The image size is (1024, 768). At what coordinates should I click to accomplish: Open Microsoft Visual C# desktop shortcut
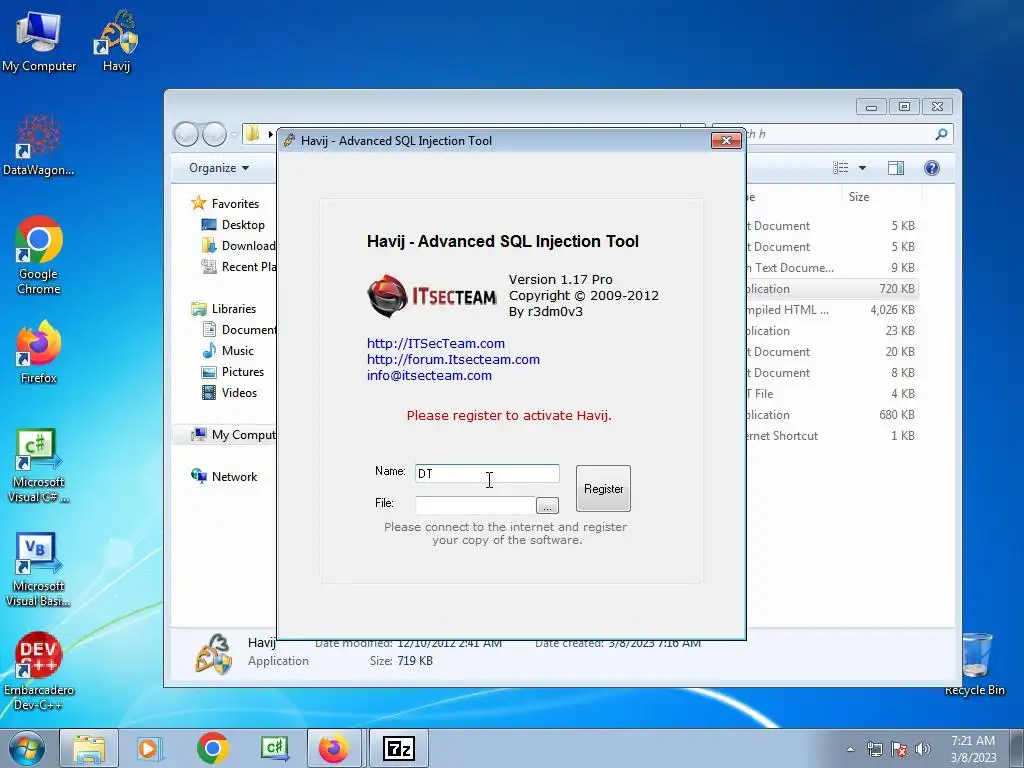[39, 466]
